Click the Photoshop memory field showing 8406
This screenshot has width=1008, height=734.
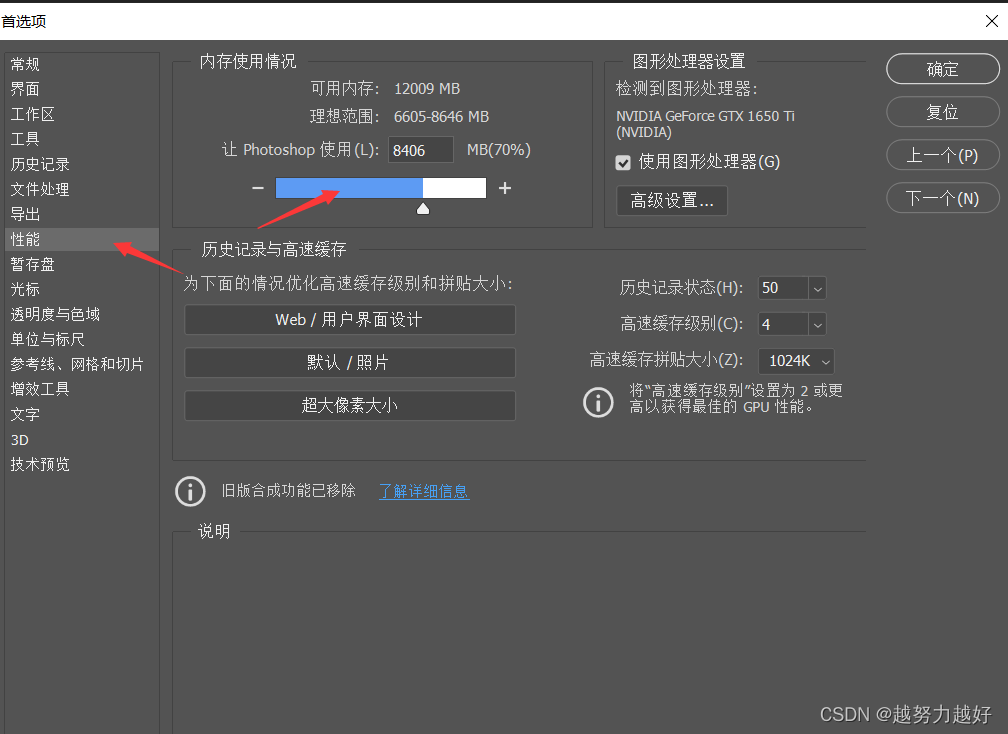(420, 150)
